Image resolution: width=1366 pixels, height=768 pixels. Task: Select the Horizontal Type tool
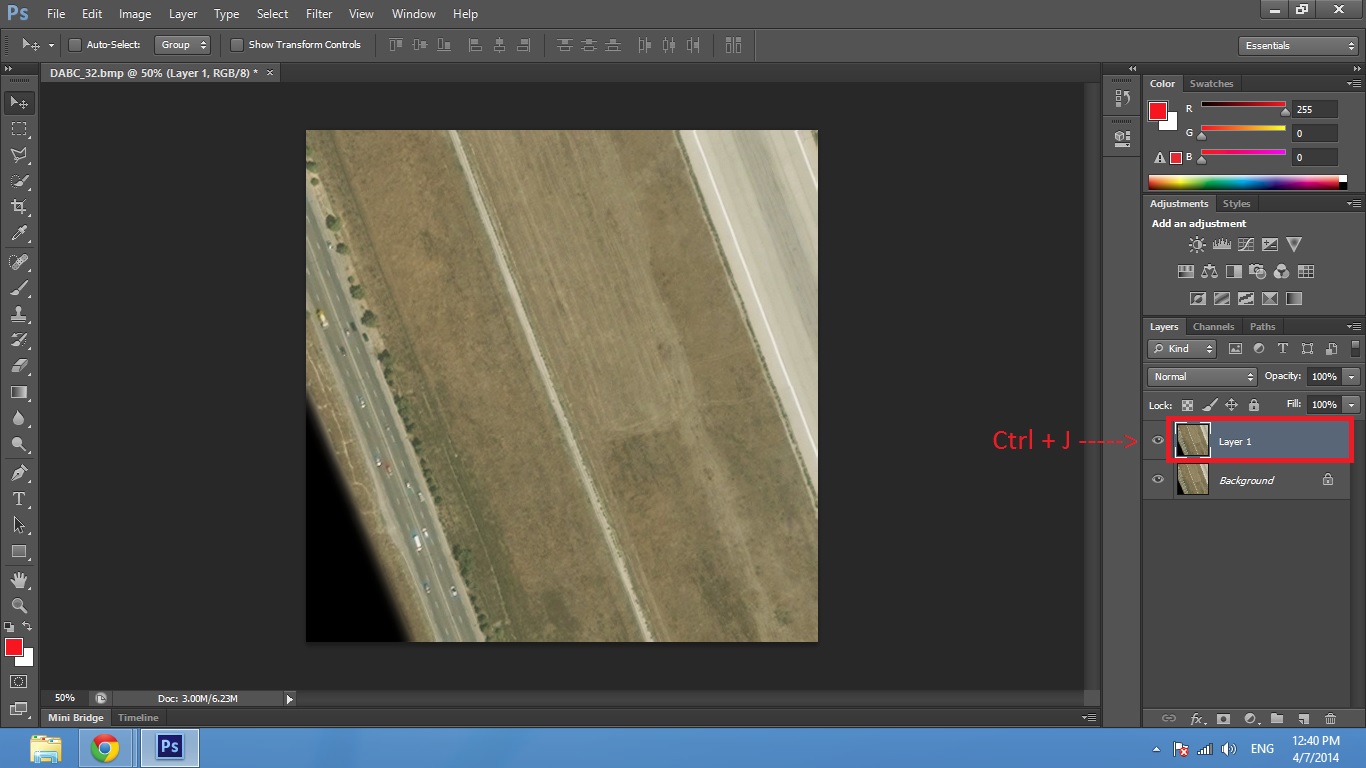(19, 499)
